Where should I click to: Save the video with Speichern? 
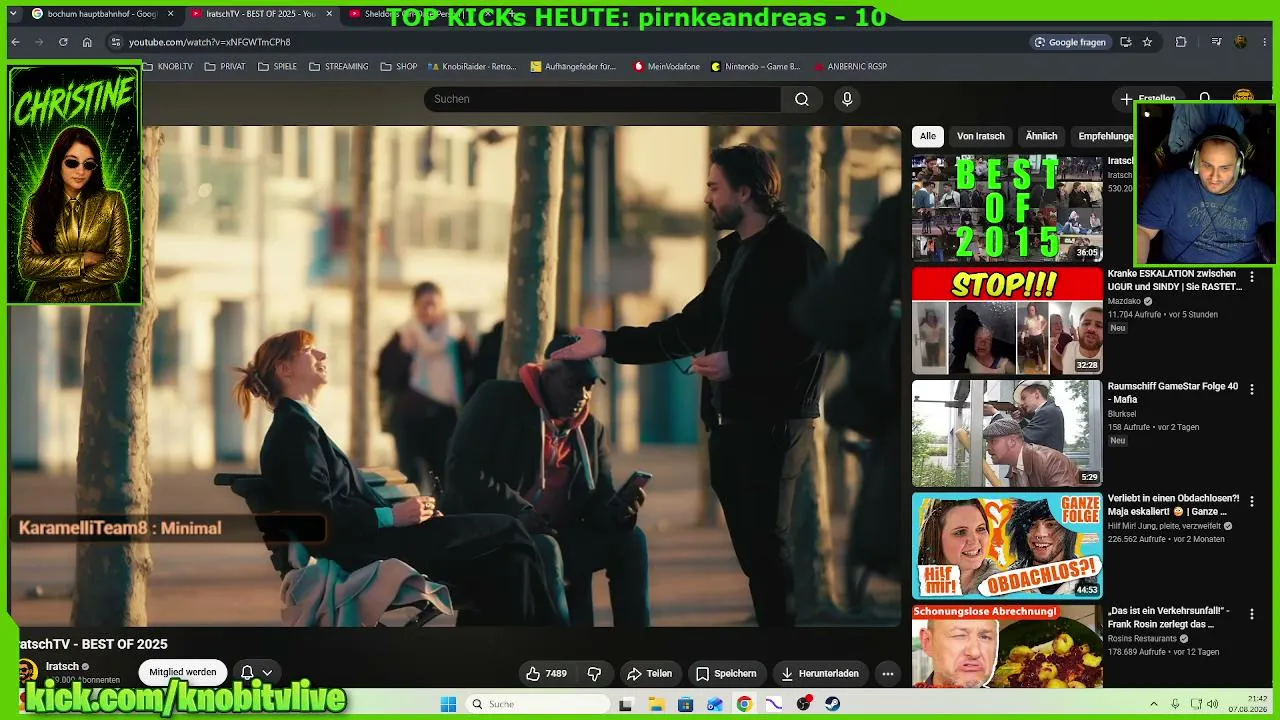pos(726,674)
